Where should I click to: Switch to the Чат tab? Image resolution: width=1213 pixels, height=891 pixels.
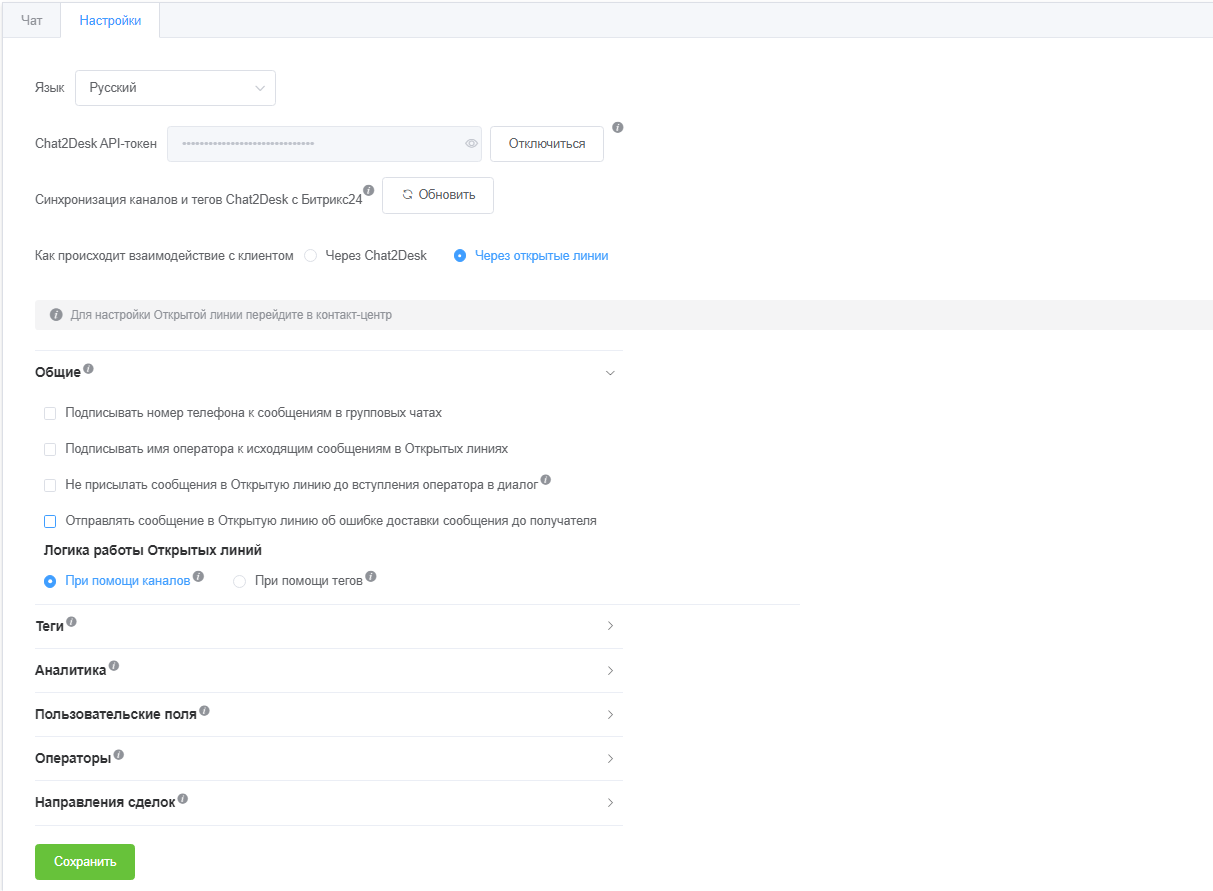(32, 20)
